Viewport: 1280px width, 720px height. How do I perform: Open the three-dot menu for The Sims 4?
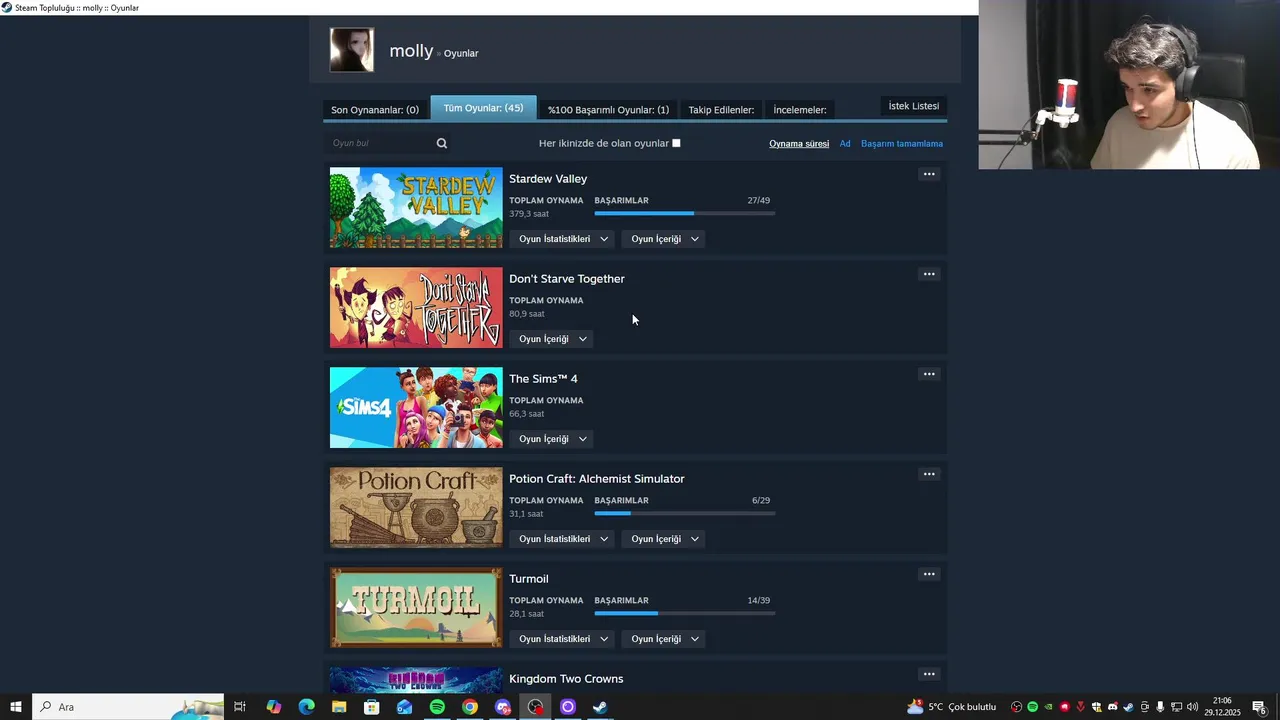929,374
